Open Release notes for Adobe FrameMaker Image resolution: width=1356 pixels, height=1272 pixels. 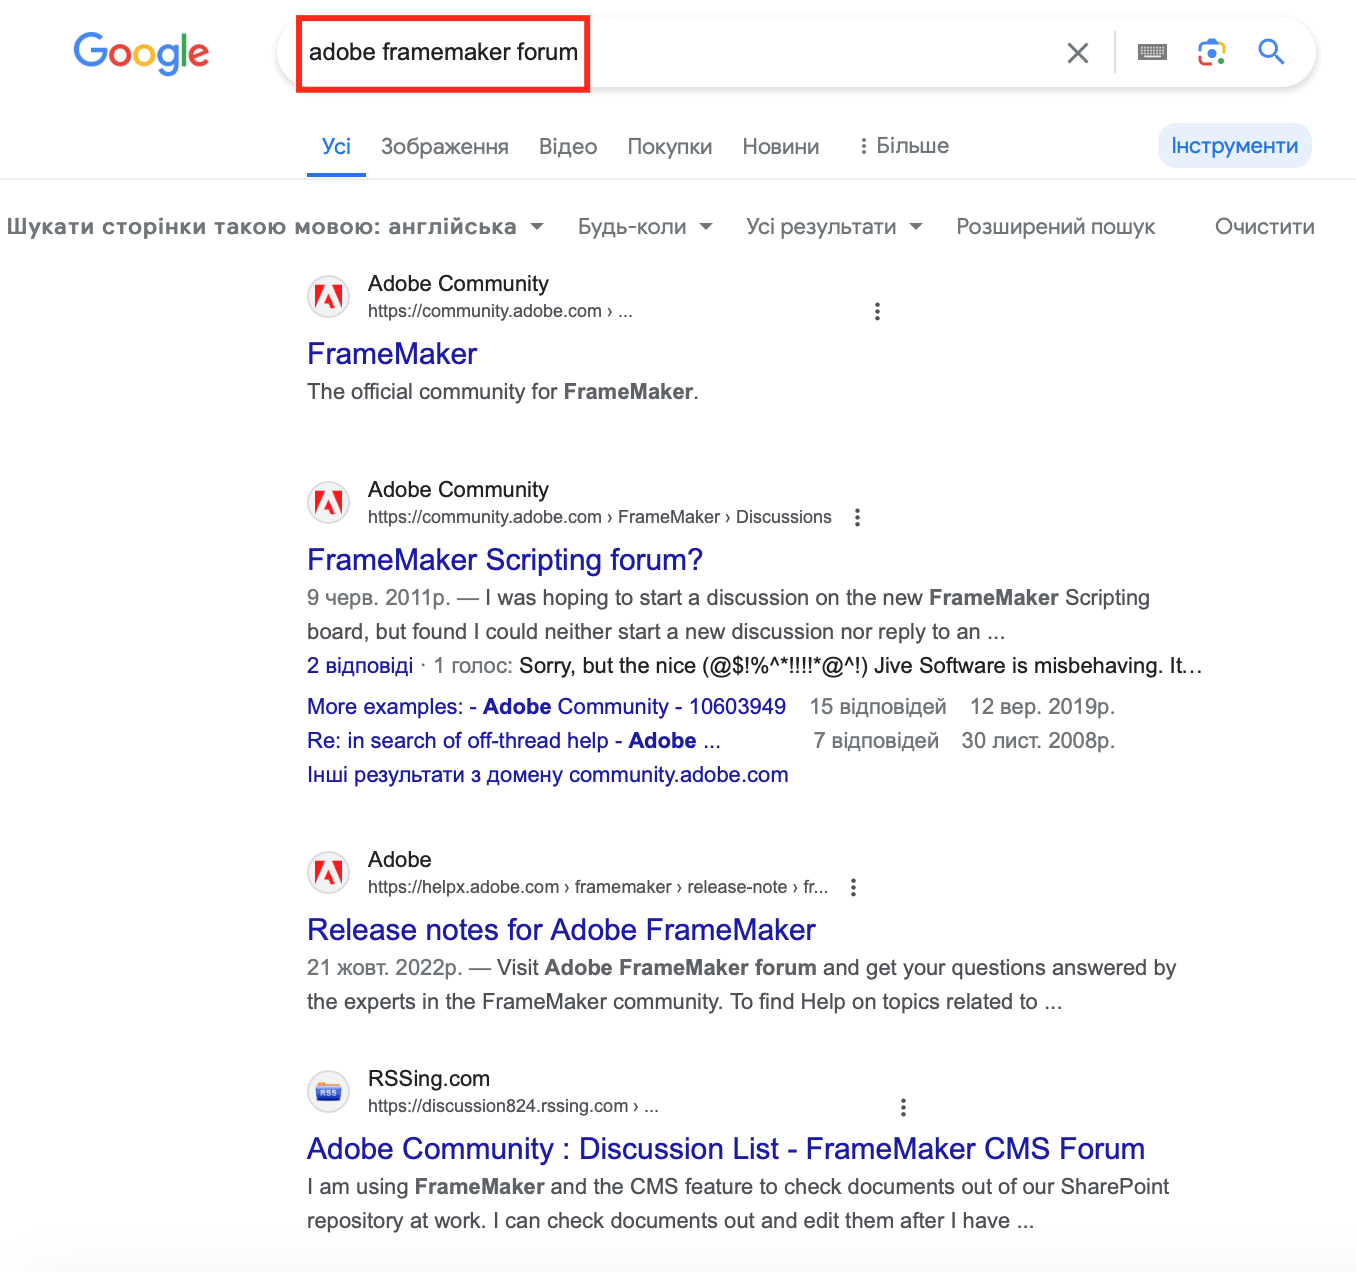561,930
